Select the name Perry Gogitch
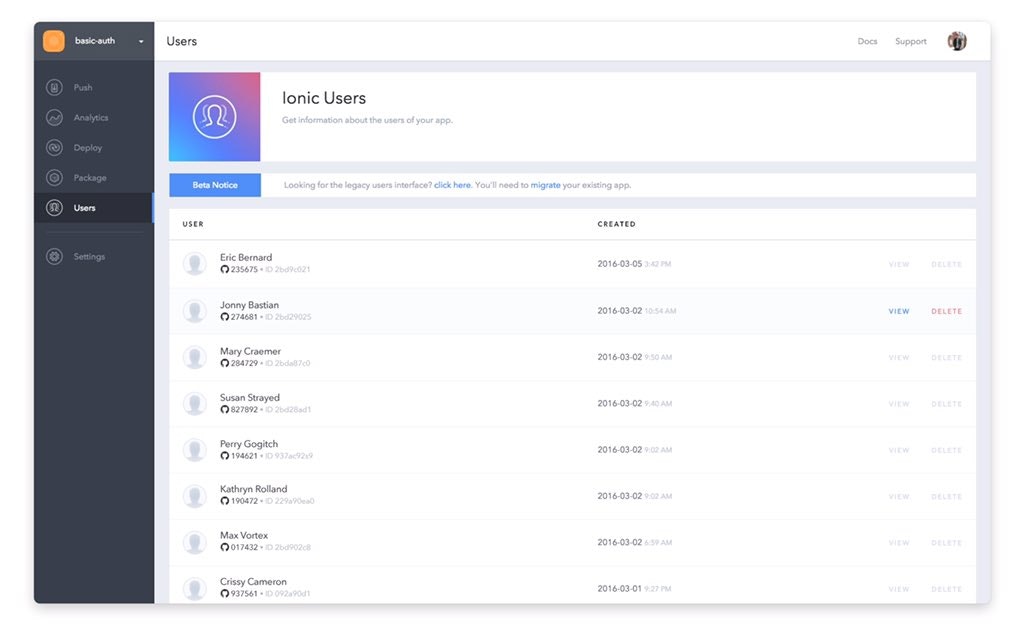 (249, 444)
